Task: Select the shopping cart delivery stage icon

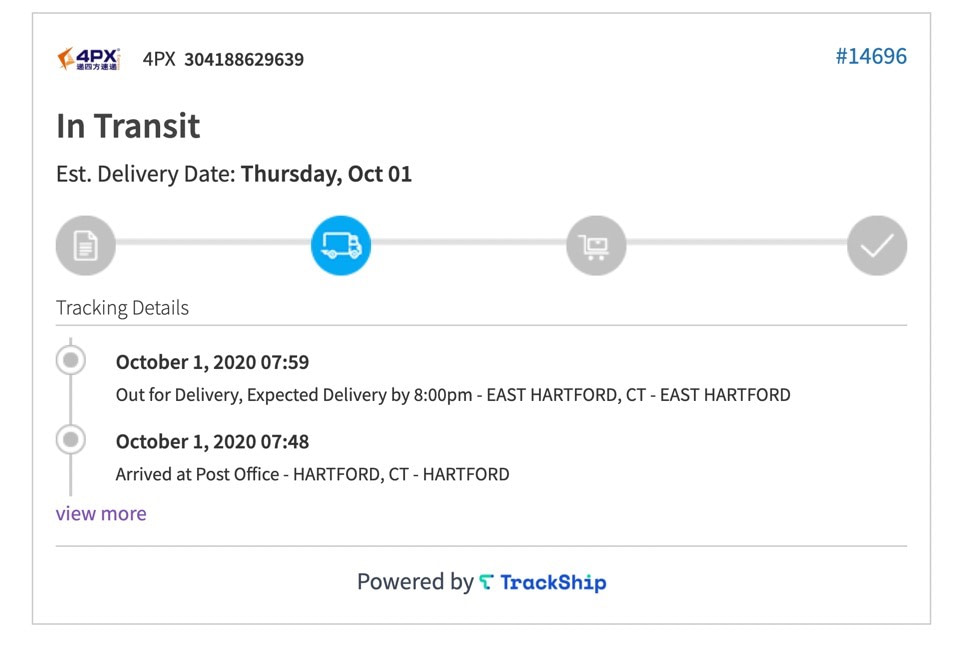Action: (596, 244)
